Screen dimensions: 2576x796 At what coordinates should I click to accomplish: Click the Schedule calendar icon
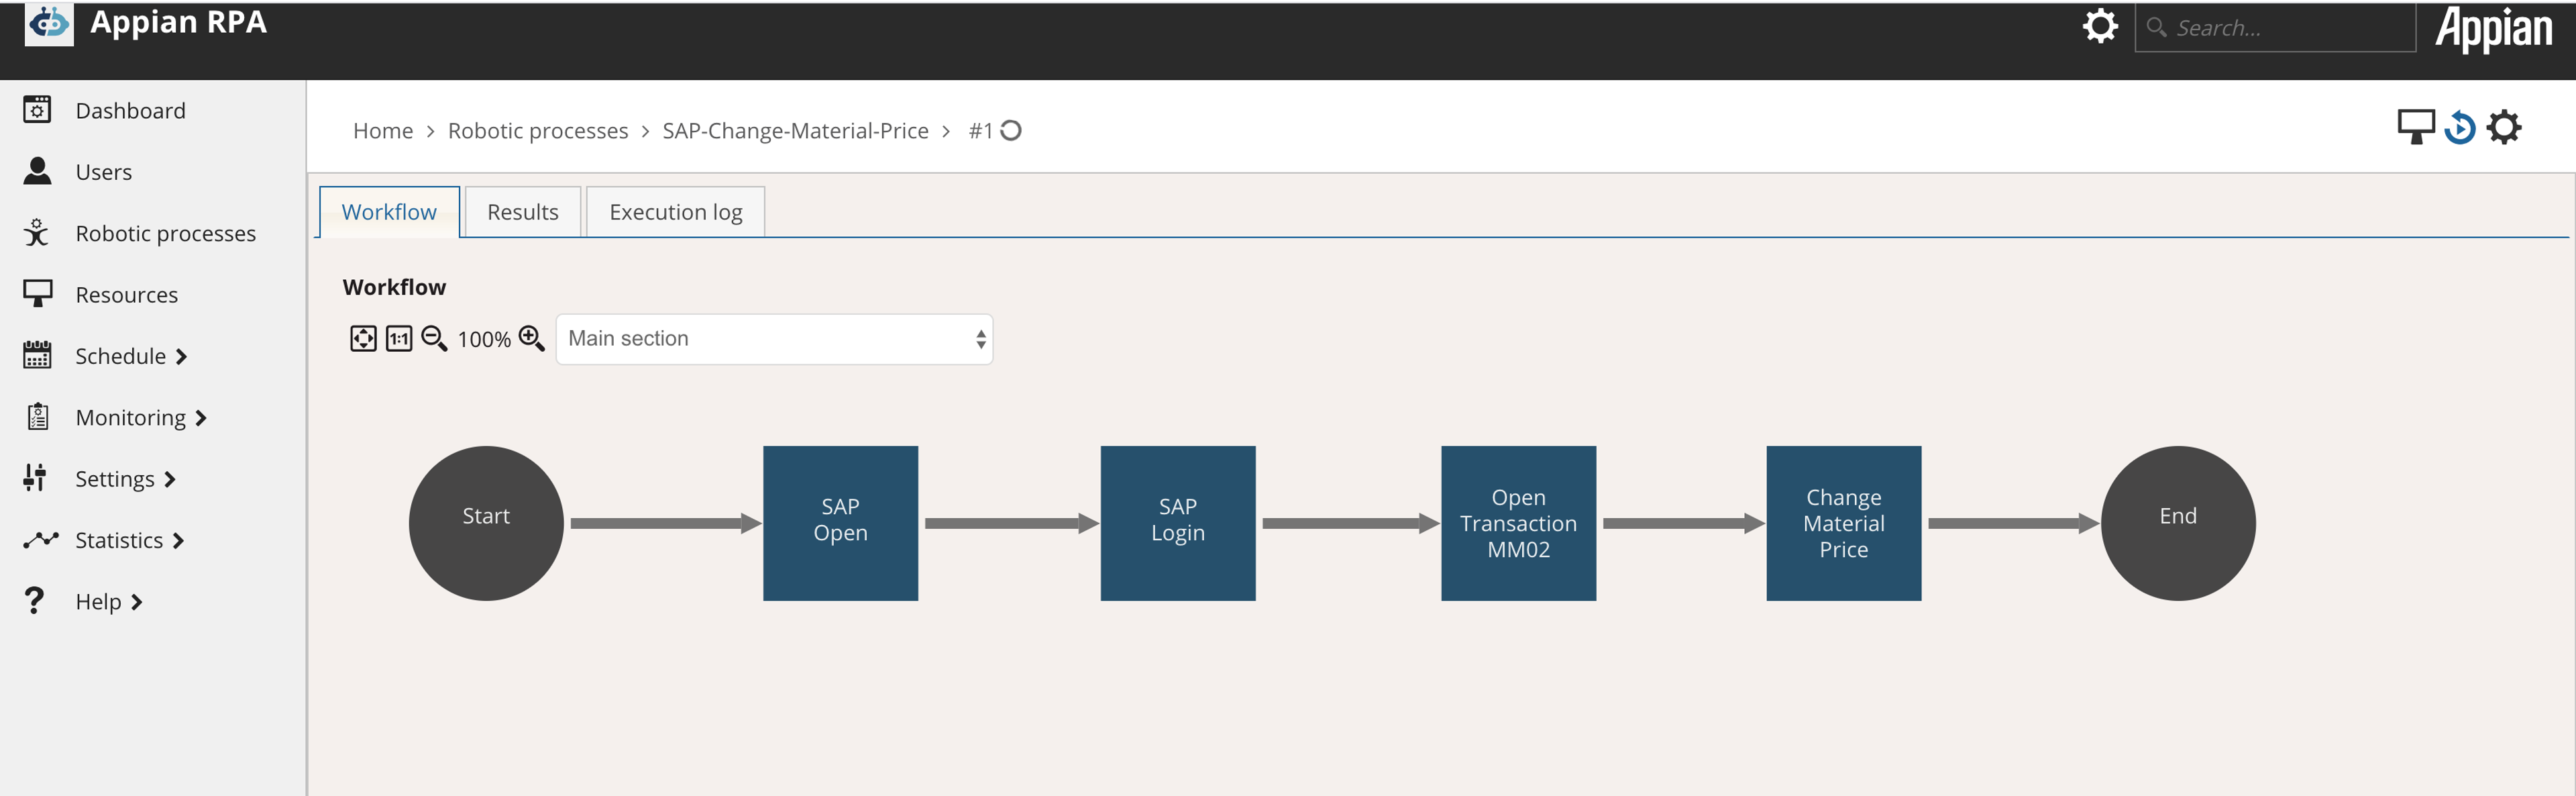[x=37, y=355]
